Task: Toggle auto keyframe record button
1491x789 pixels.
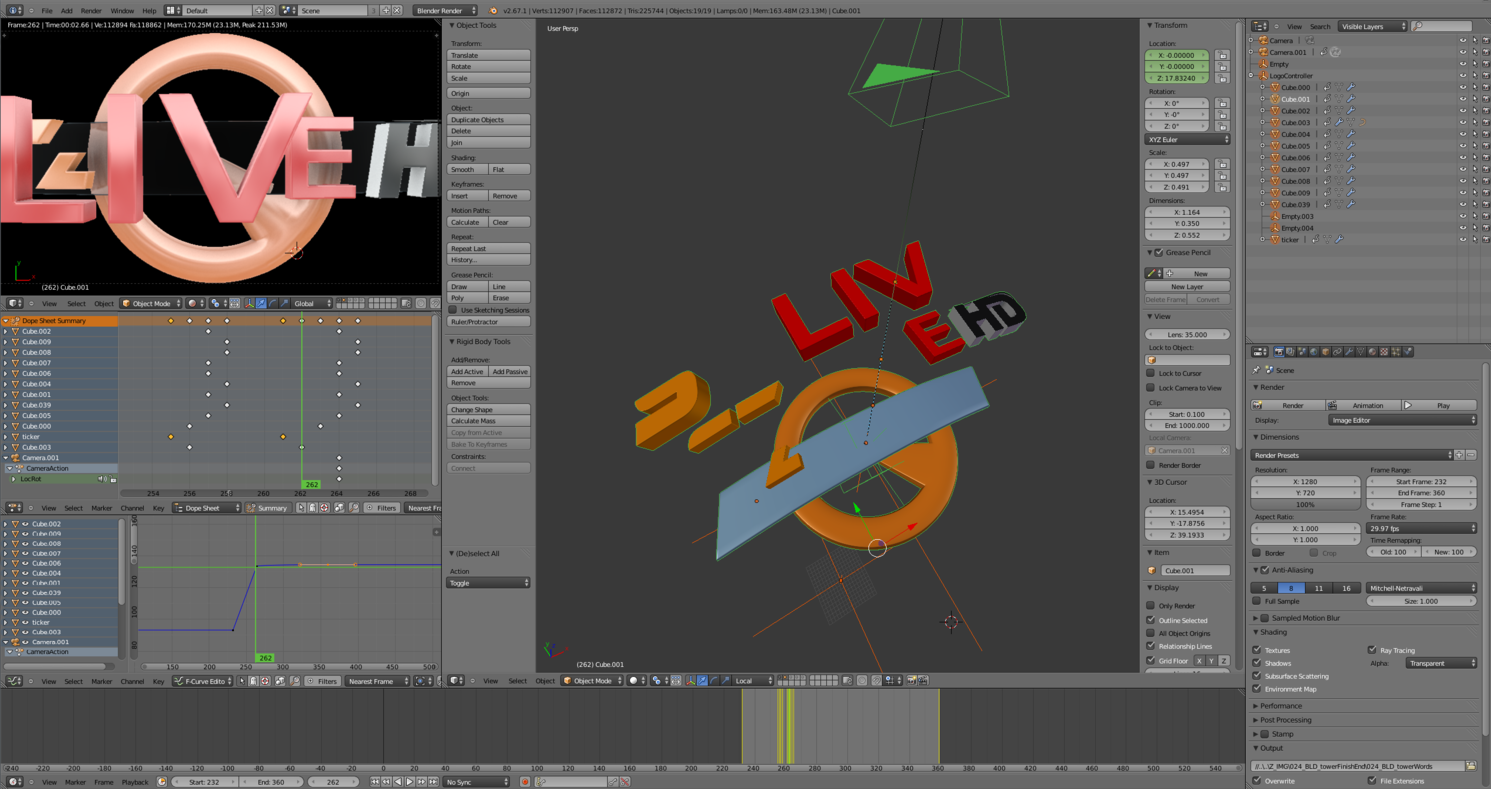Action: [524, 782]
